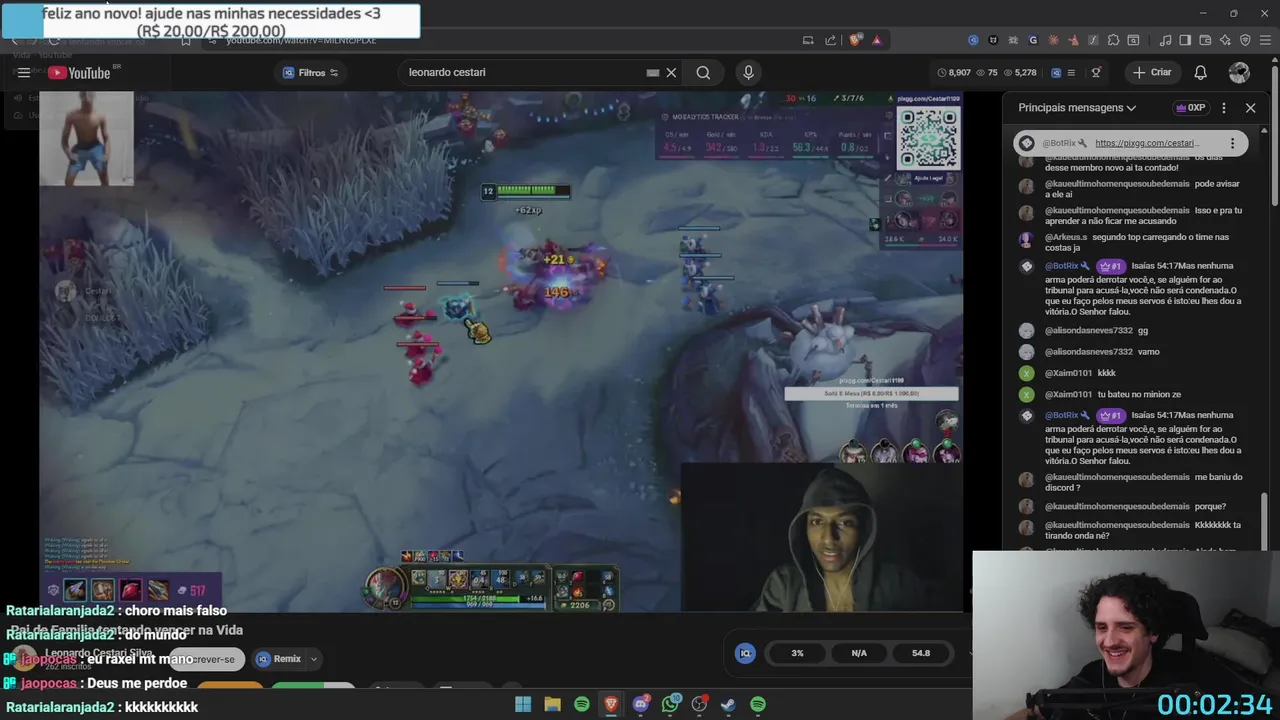Open the notifications bell
The width and height of the screenshot is (1280, 720).
click(x=1200, y=72)
